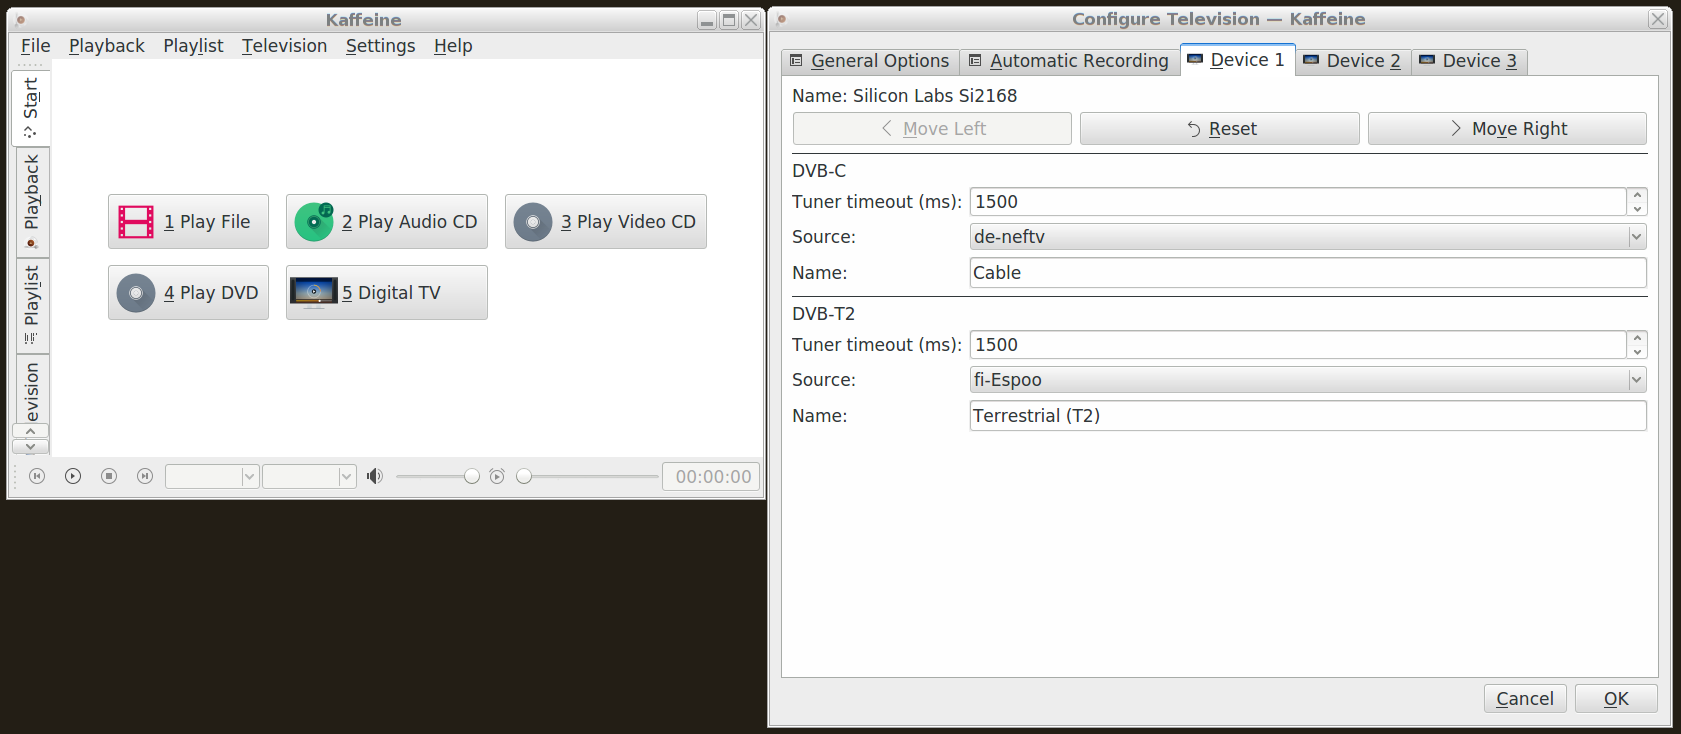1681x734 pixels.
Task: Open the General Options tab
Action: [x=870, y=61]
